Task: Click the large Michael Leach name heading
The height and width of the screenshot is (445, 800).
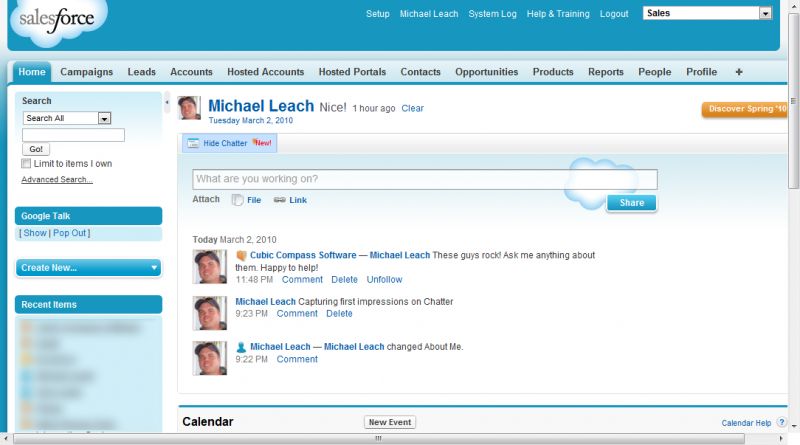Action: point(261,106)
